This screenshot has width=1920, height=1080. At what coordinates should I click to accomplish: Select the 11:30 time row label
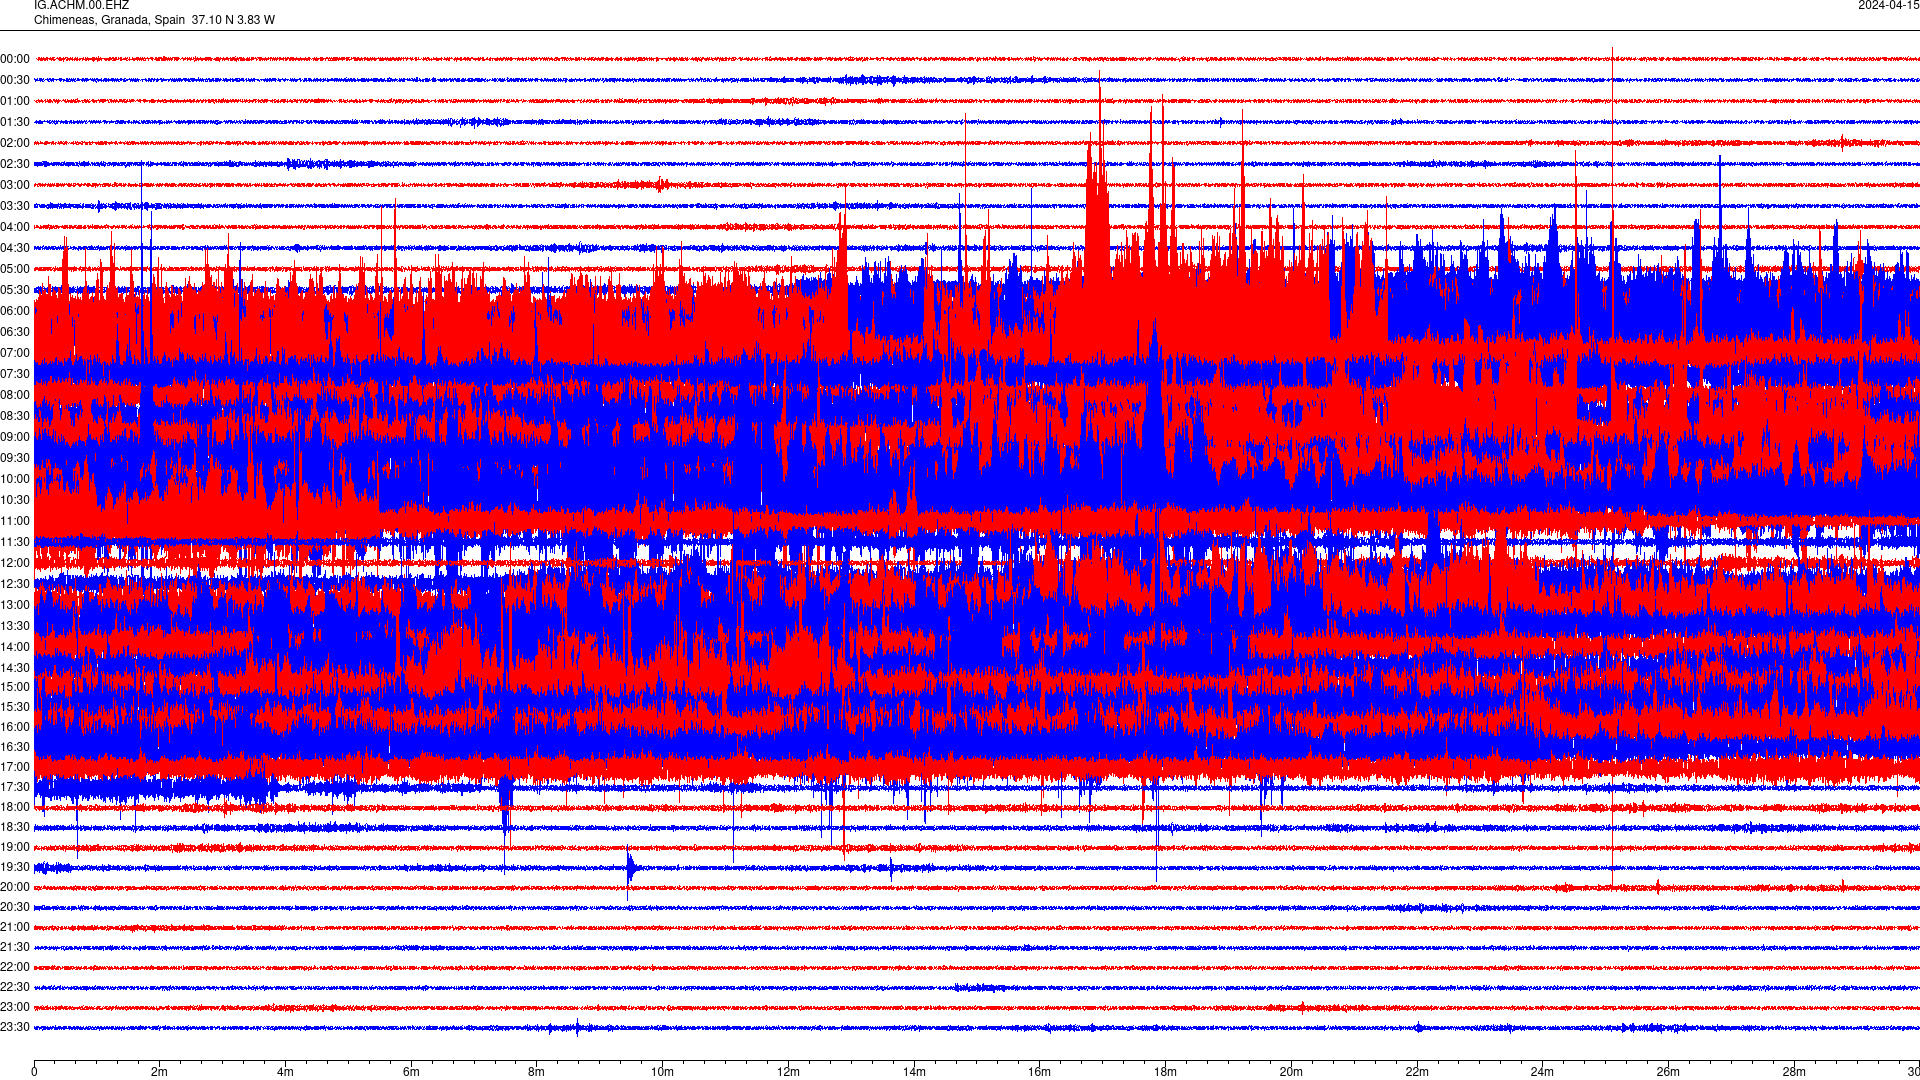(x=15, y=542)
